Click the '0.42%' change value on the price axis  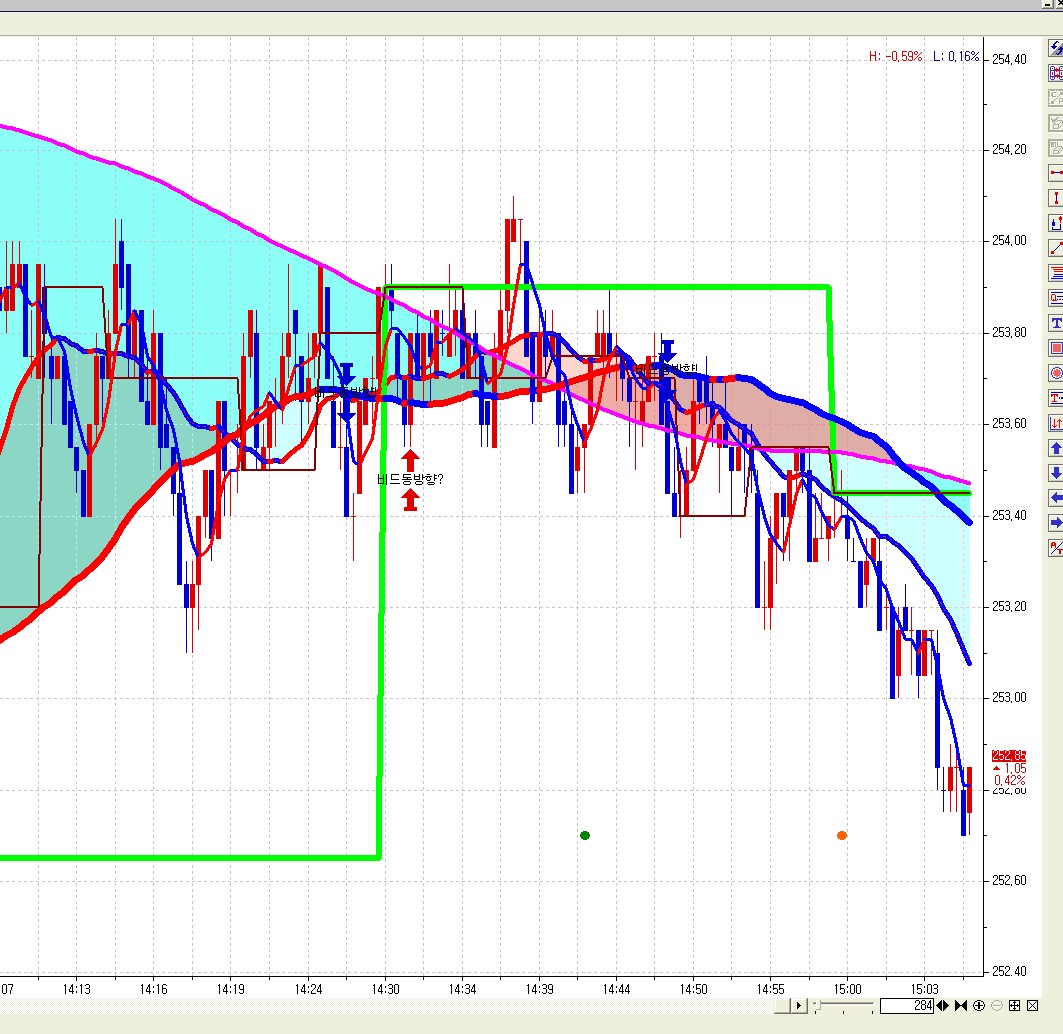[1009, 780]
